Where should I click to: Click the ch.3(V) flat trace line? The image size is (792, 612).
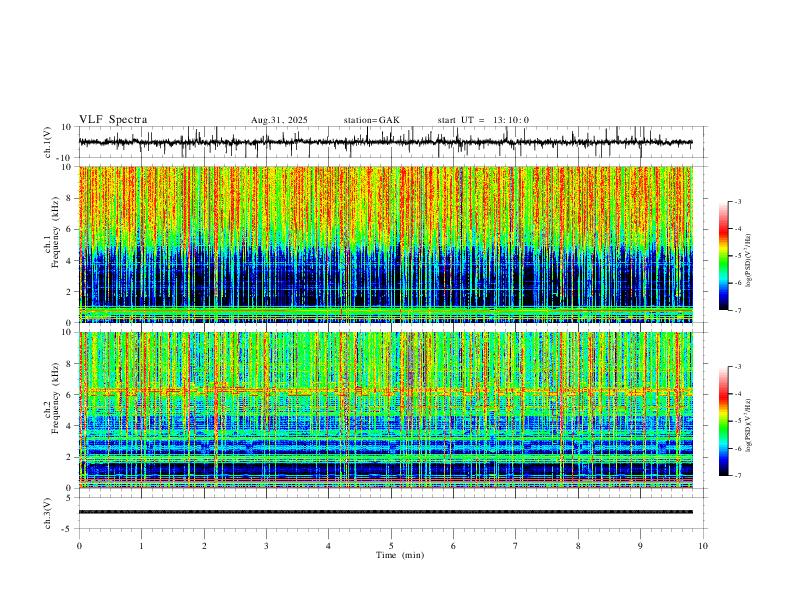pos(386,512)
